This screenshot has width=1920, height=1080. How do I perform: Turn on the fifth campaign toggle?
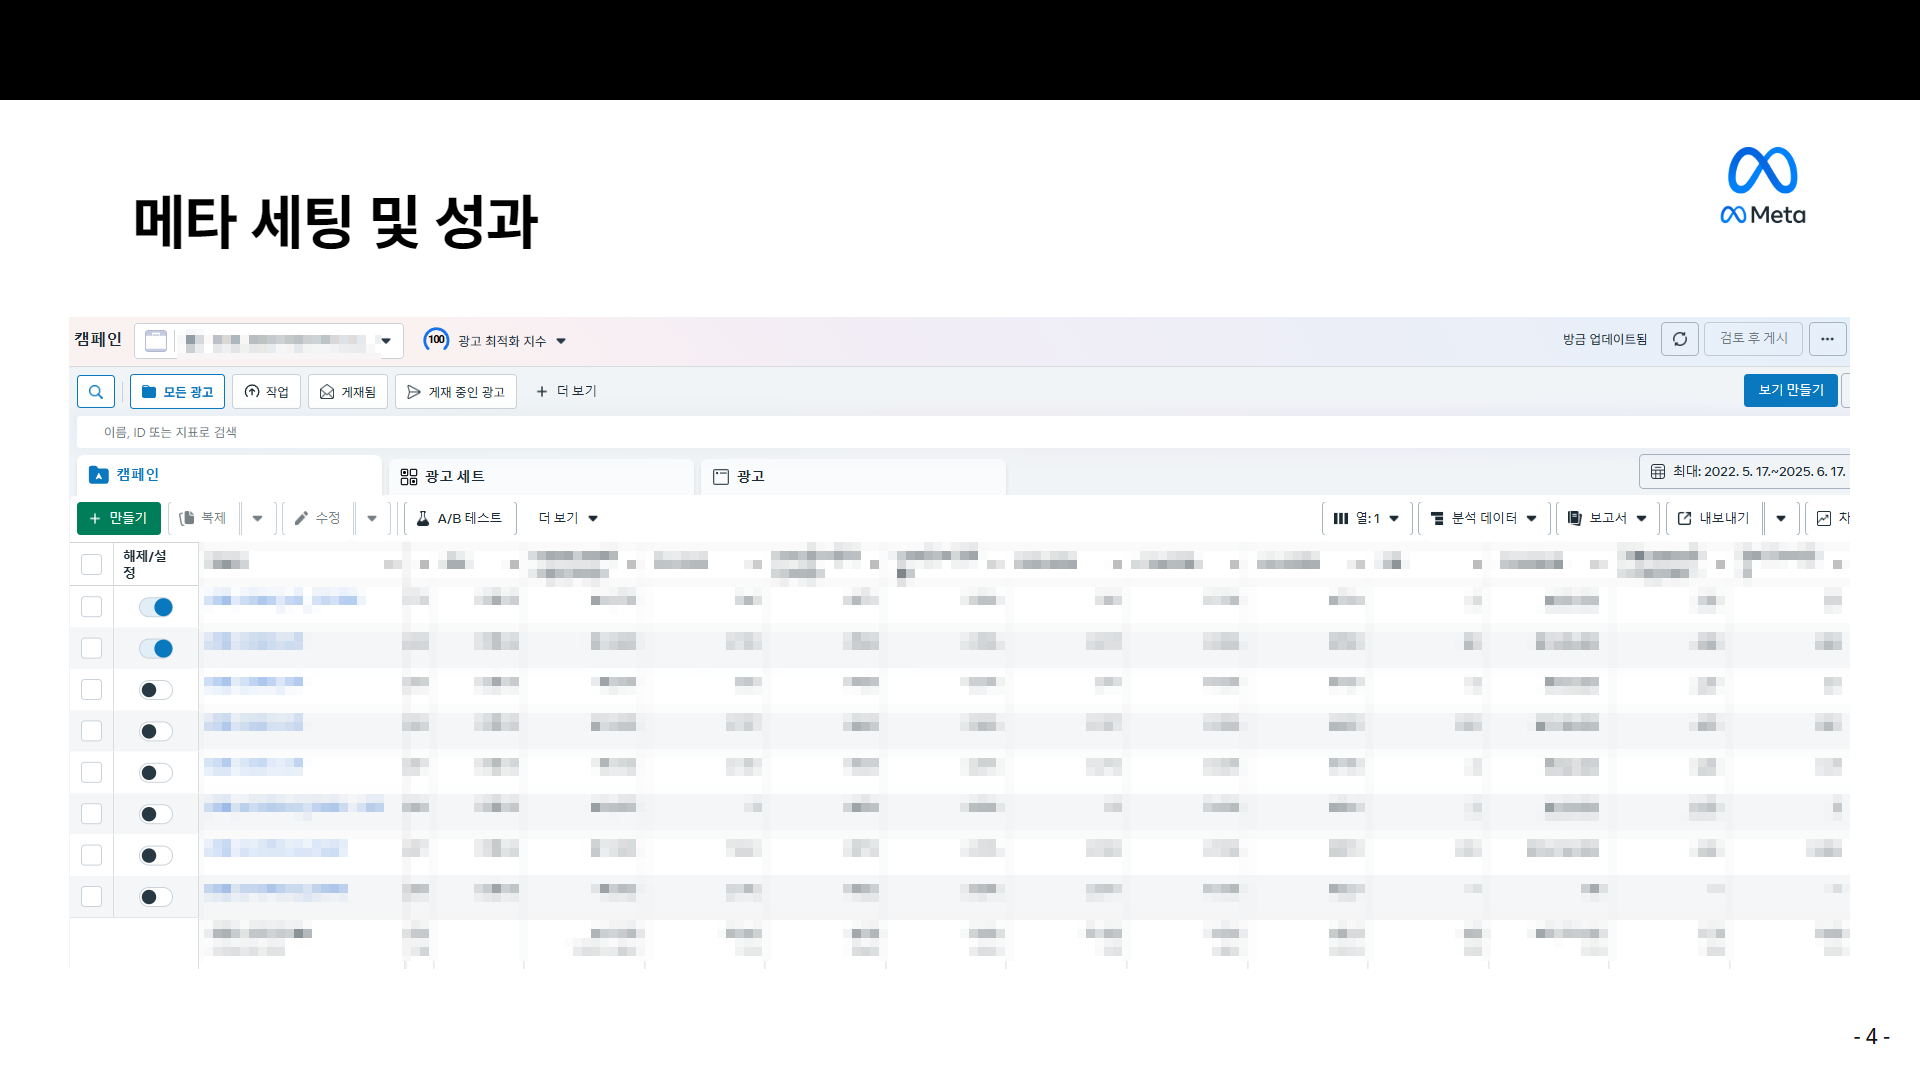(x=156, y=772)
